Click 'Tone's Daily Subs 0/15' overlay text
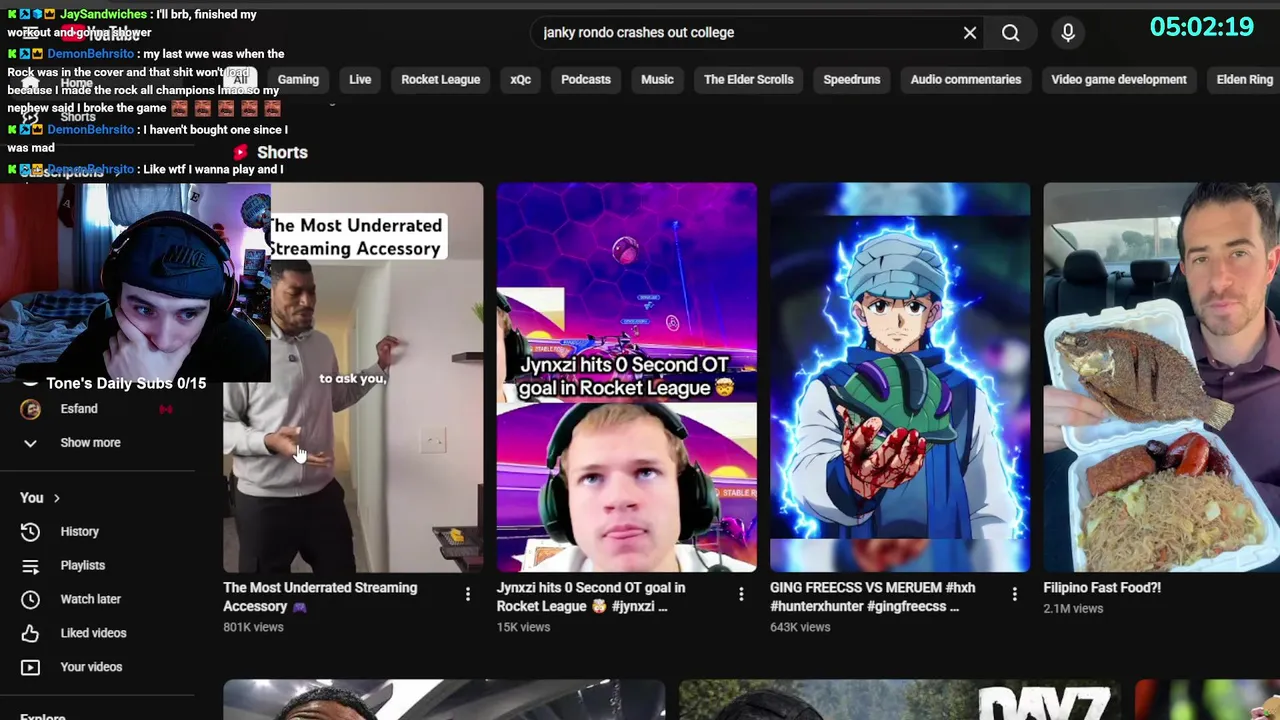 (x=126, y=383)
